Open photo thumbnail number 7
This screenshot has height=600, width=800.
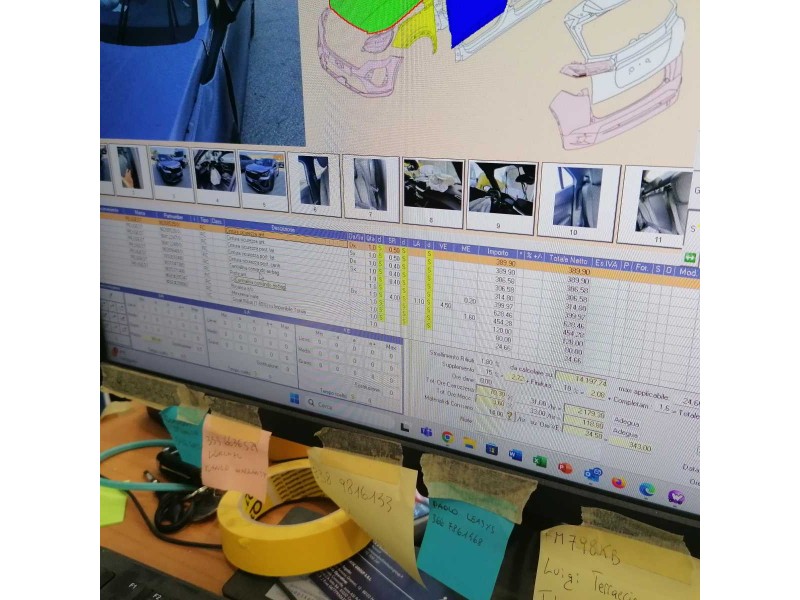tap(370, 187)
